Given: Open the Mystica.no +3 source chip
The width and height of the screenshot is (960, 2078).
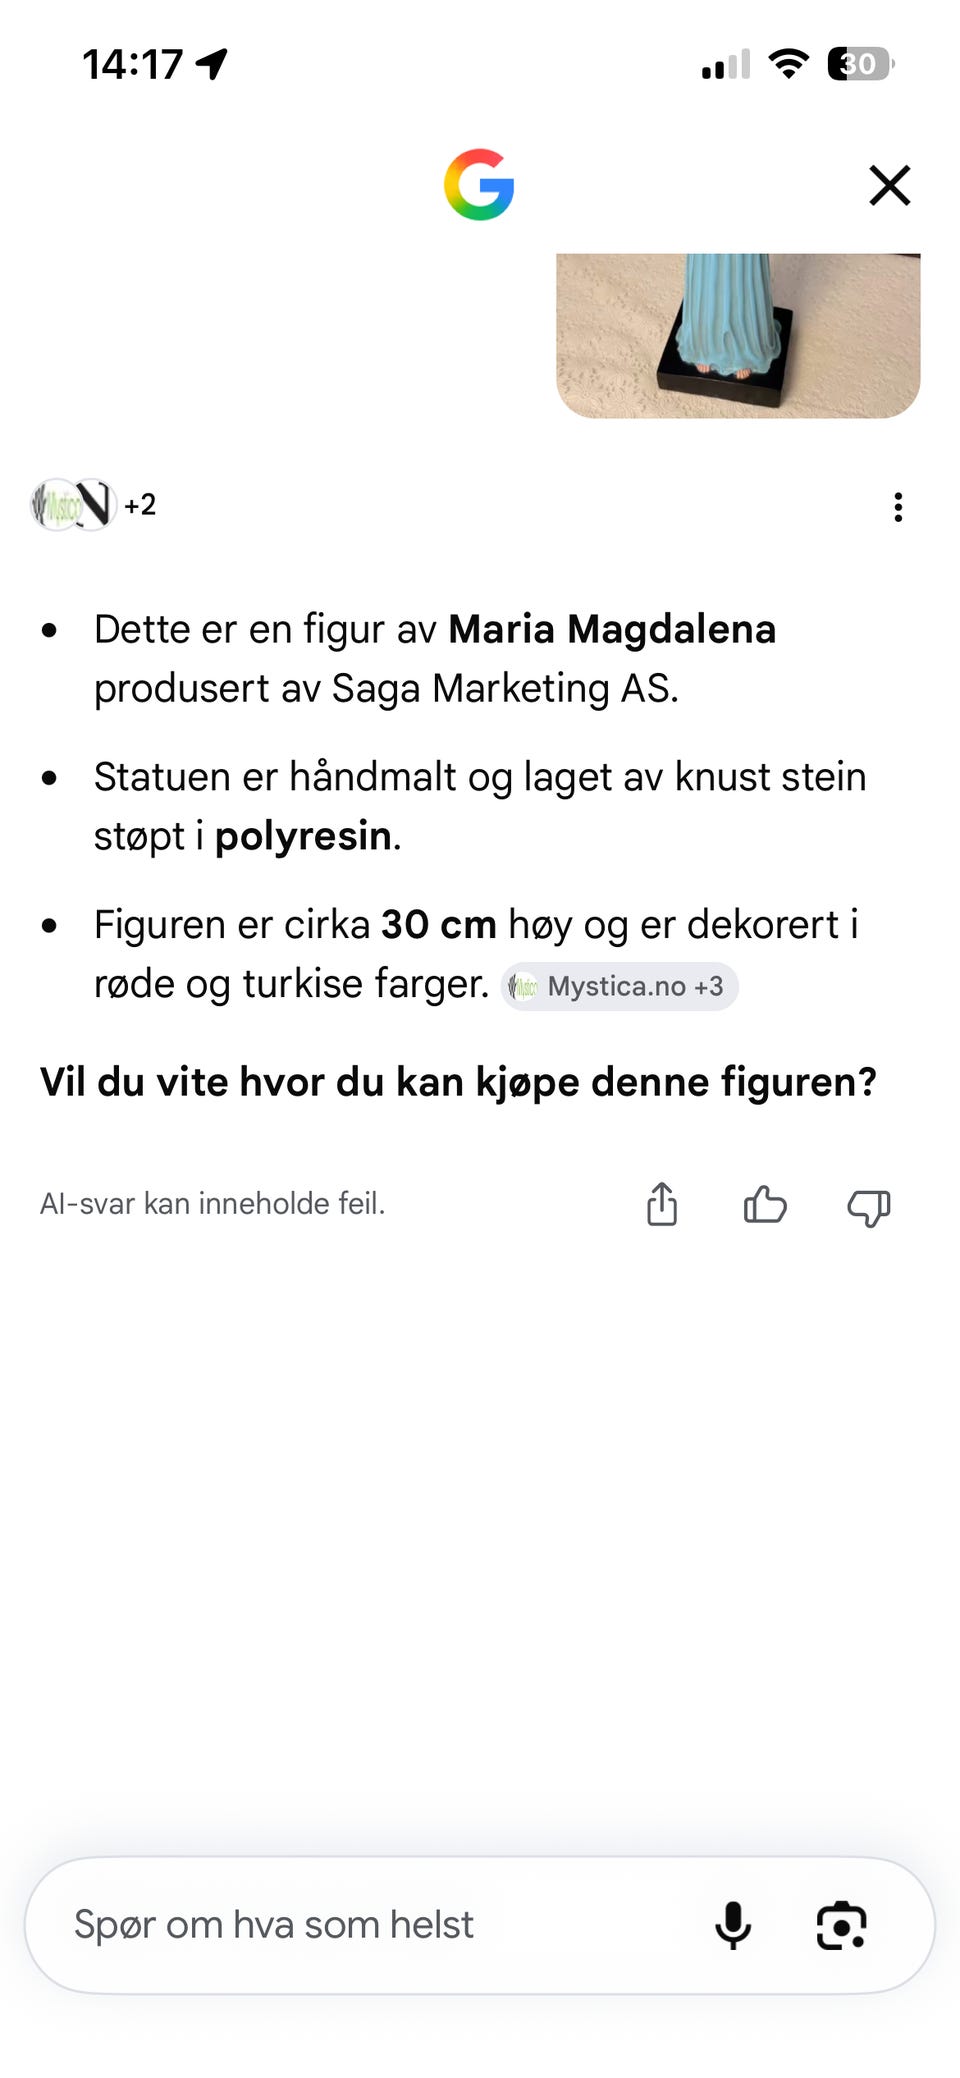Looking at the screenshot, I should pos(619,987).
